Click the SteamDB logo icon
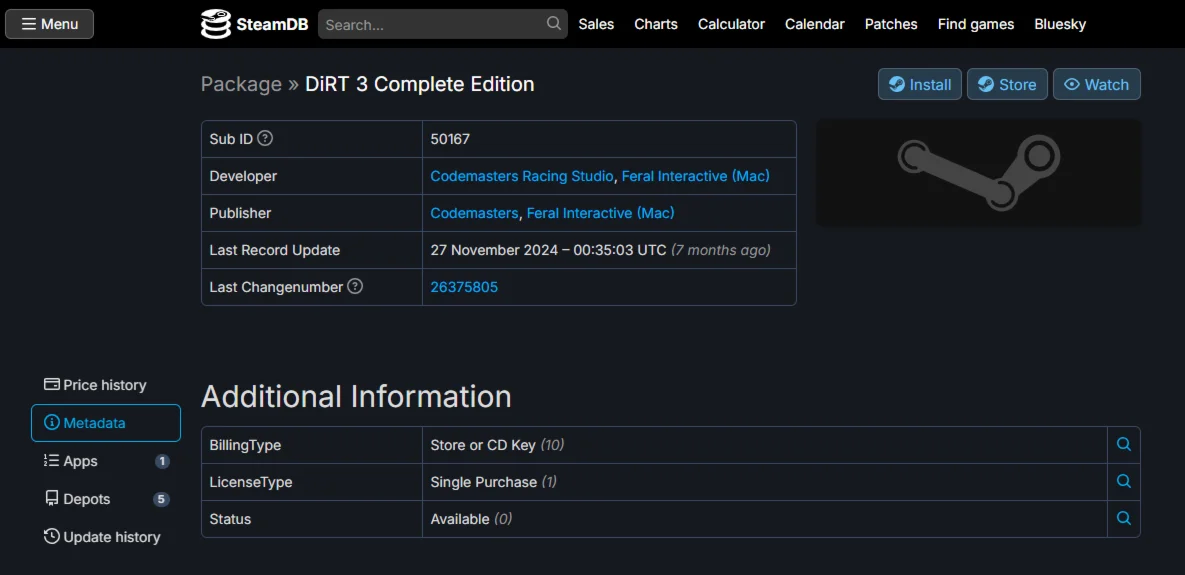 [215, 24]
